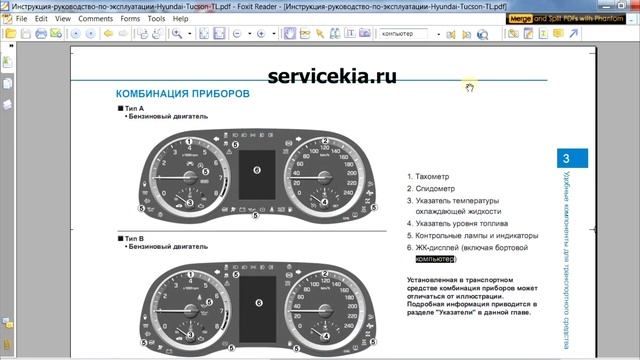The height and width of the screenshot is (360, 640).
Task: Select the yellow Sticky Note tool
Action: (558, 33)
